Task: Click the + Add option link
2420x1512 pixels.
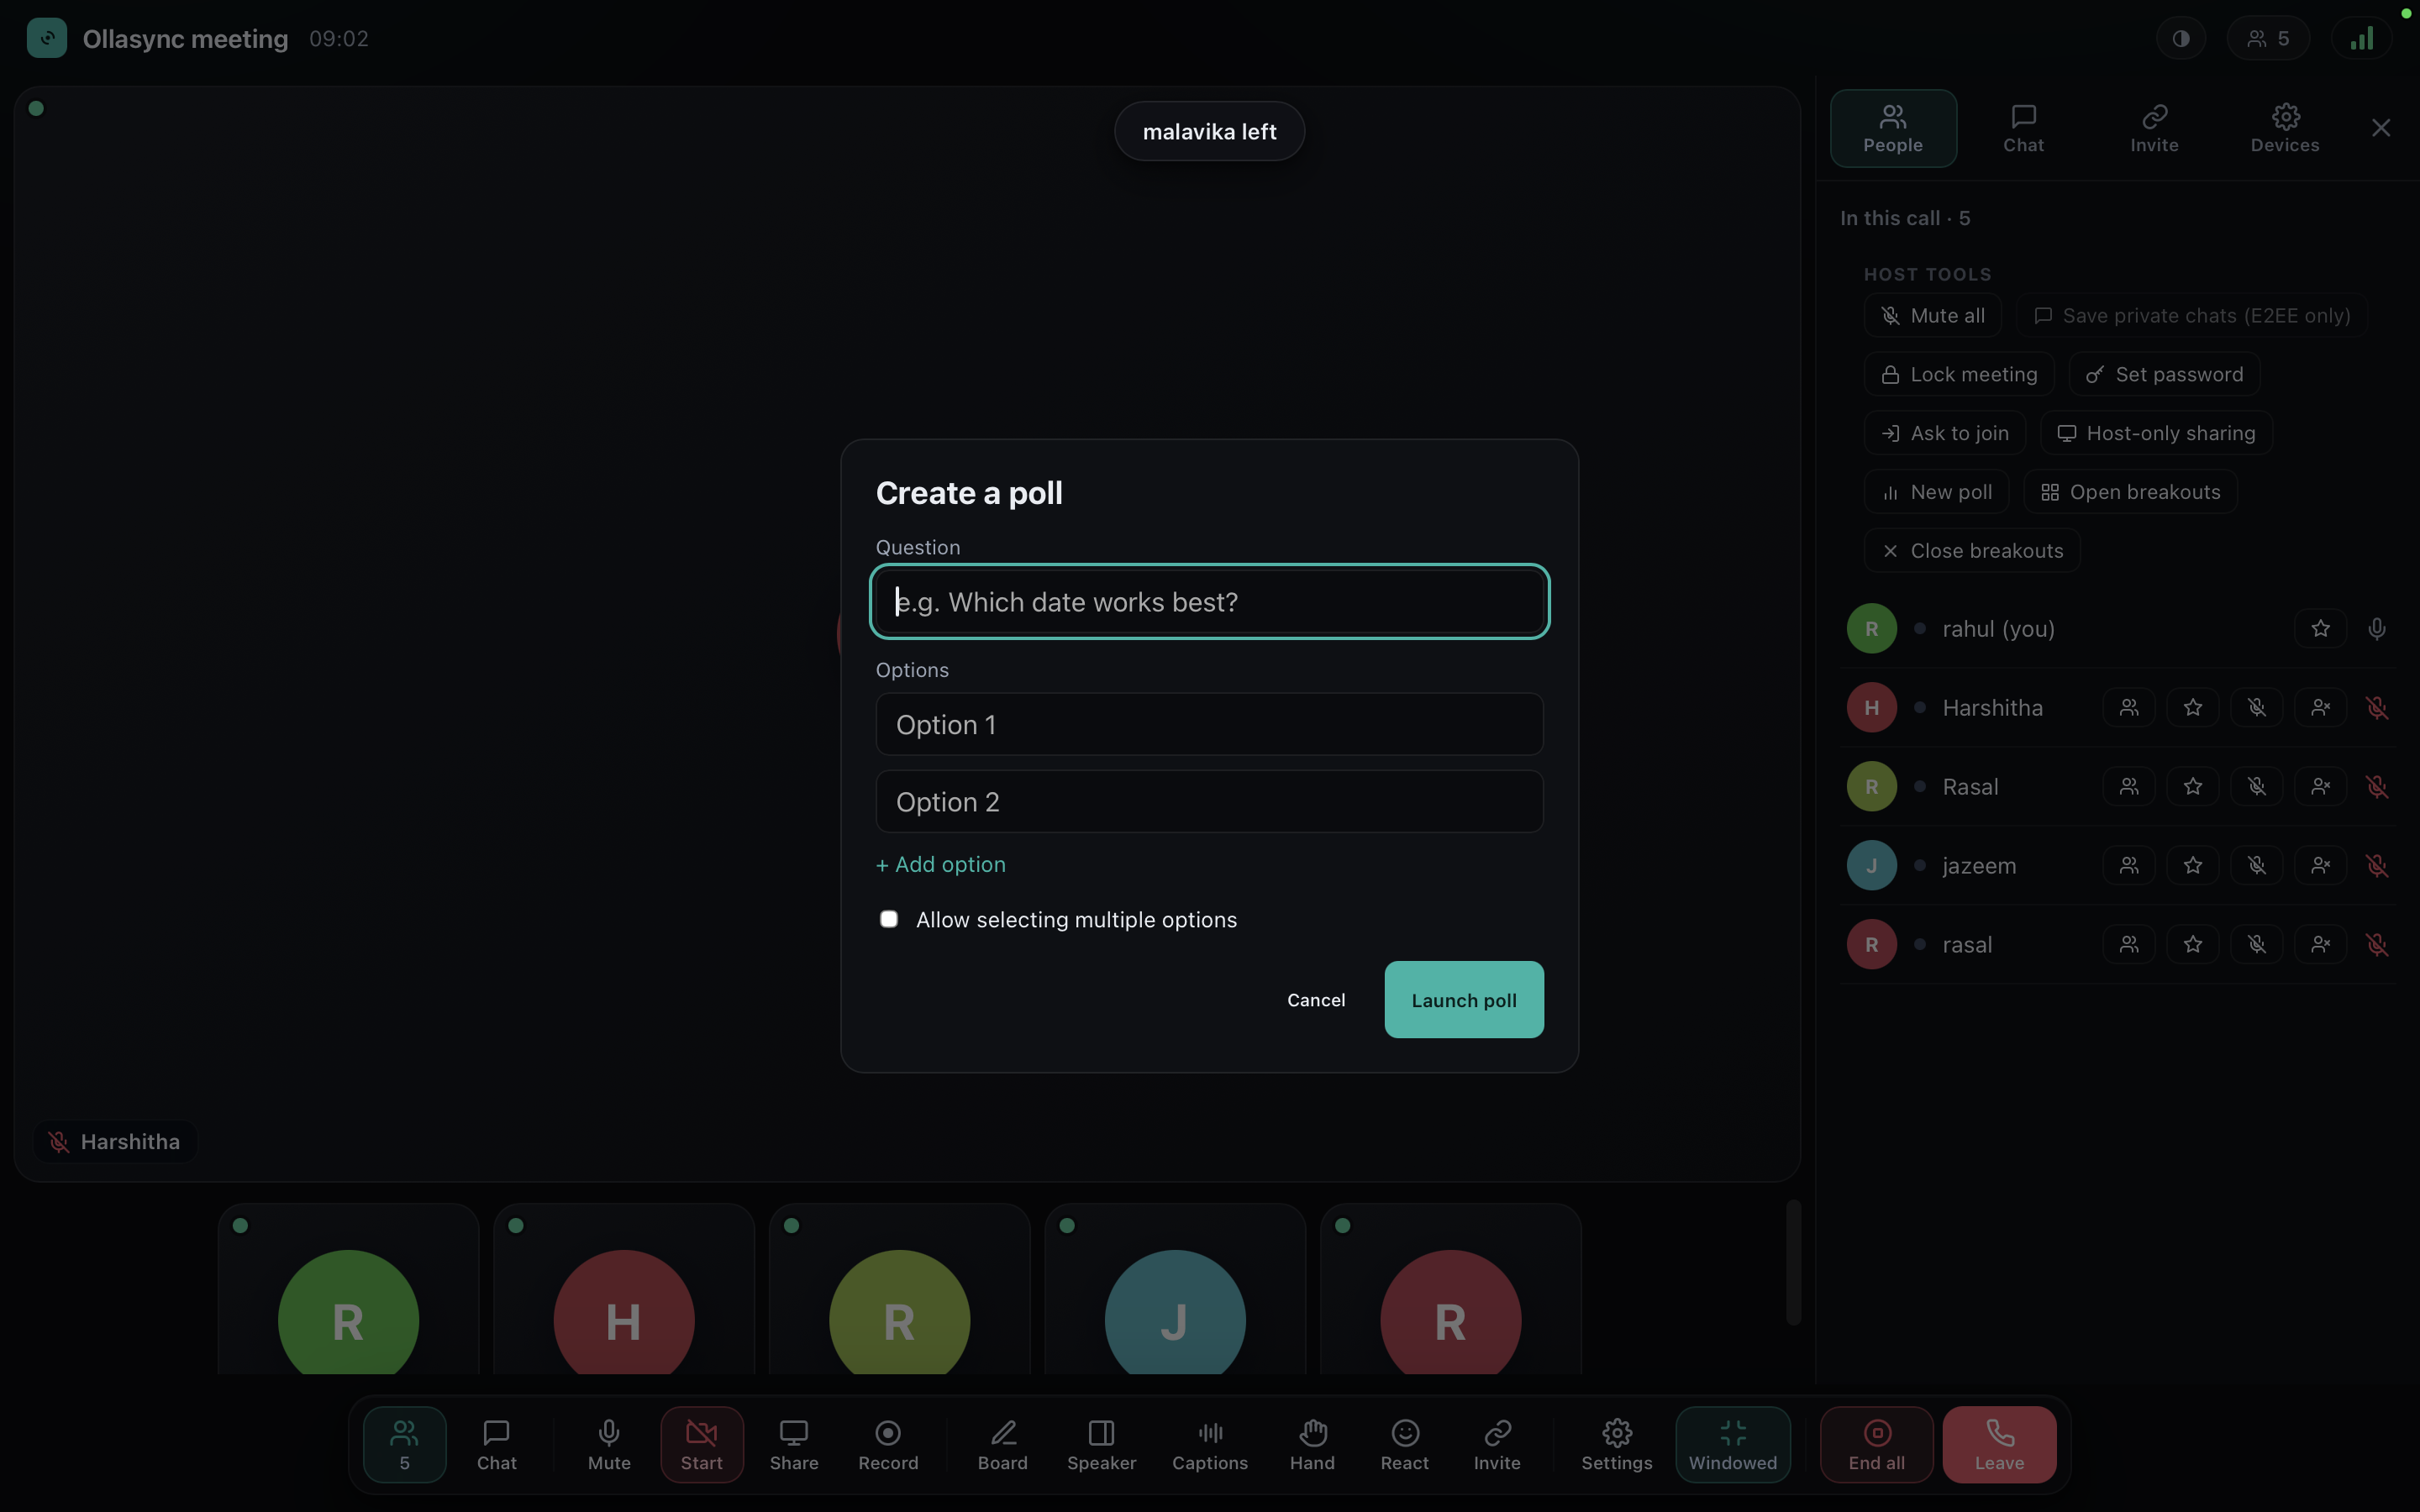Action: (x=940, y=865)
